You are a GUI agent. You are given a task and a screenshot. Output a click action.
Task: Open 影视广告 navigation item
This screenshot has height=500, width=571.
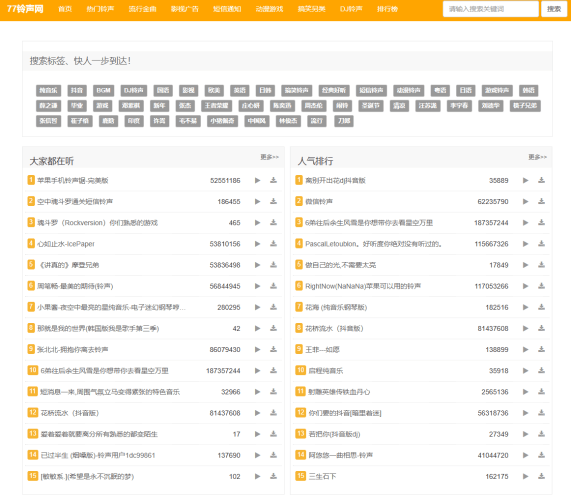(185, 9)
